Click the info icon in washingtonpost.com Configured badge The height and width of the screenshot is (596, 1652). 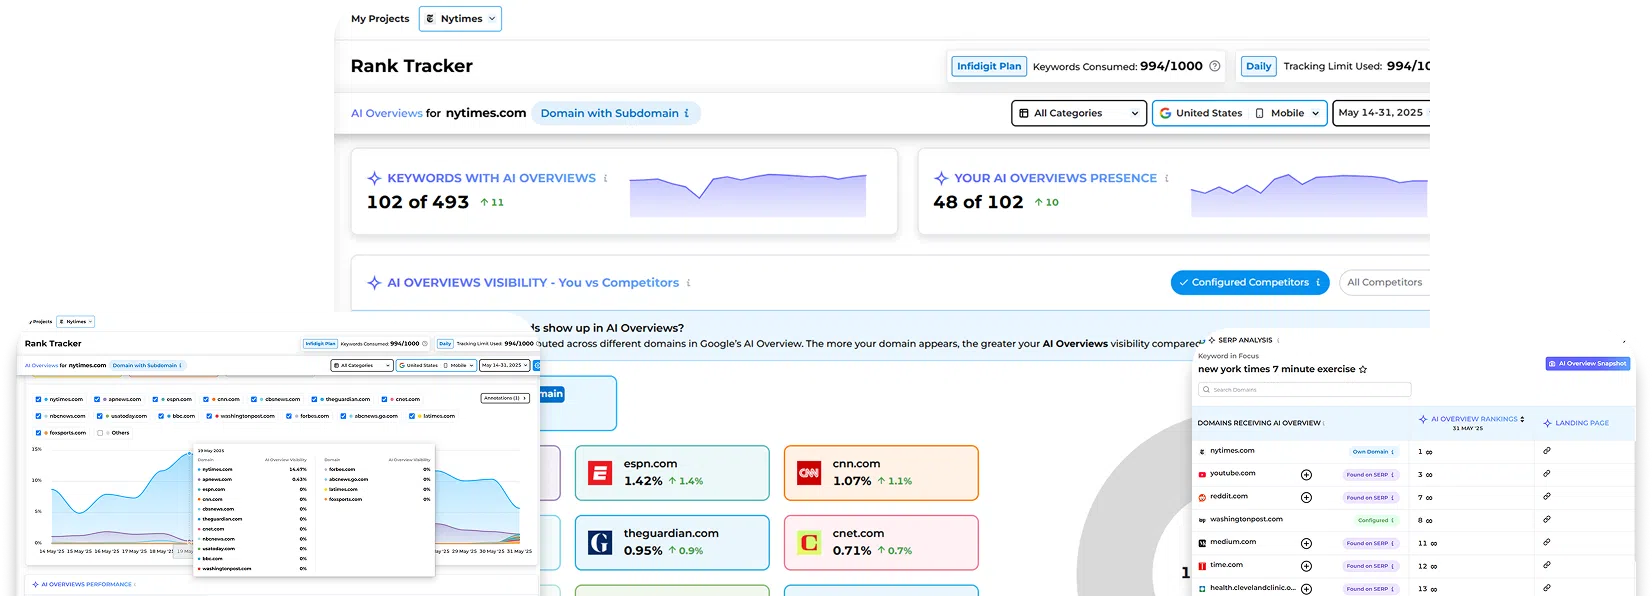tap(1393, 520)
